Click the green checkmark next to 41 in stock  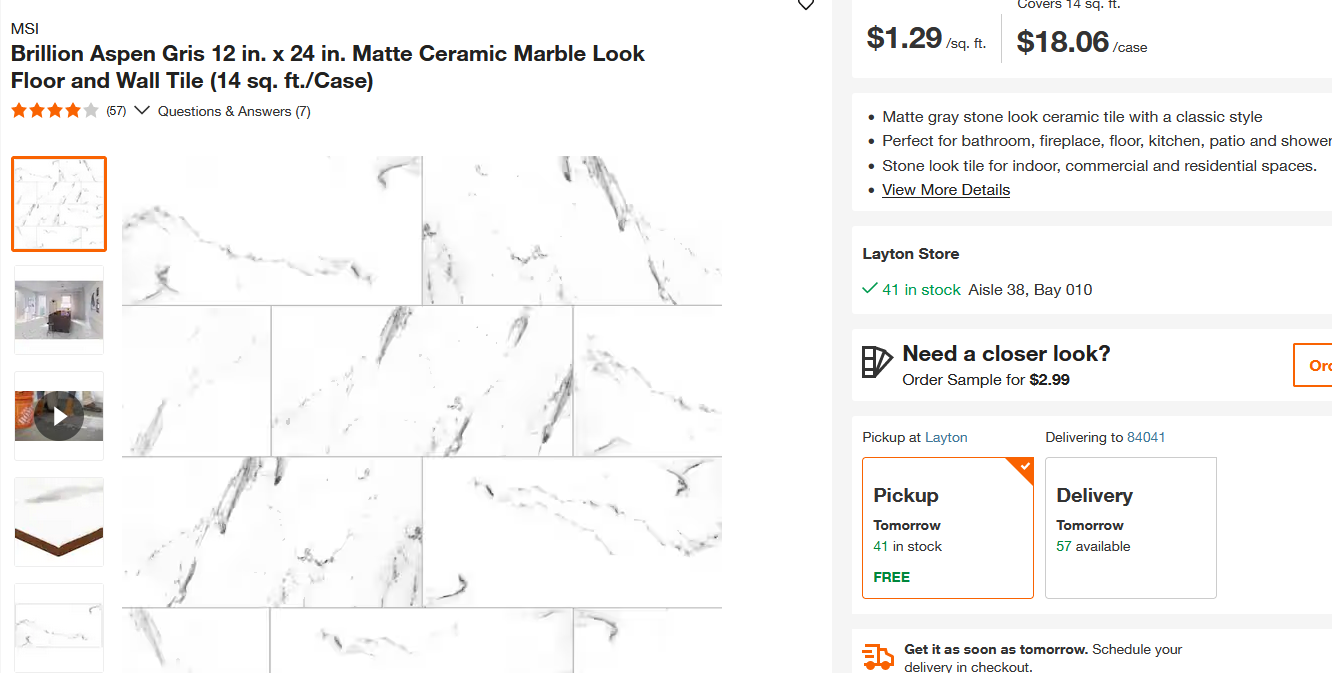[869, 288]
